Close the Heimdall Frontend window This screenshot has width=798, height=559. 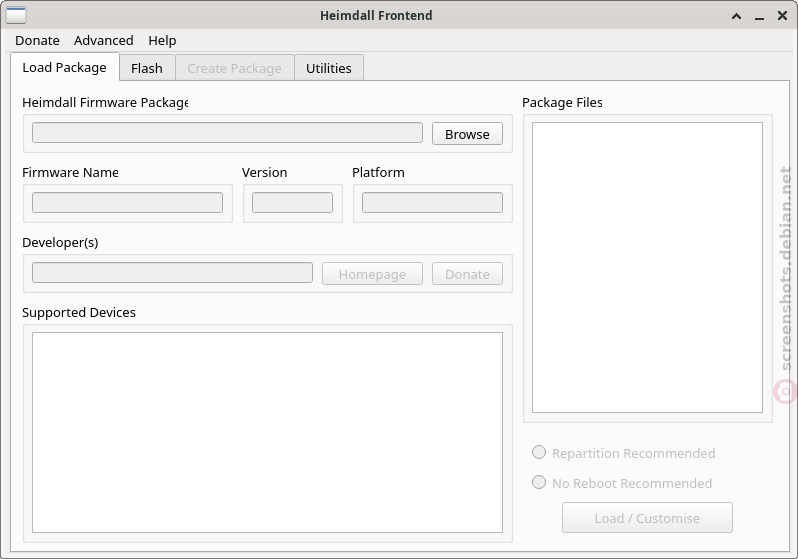coord(783,16)
